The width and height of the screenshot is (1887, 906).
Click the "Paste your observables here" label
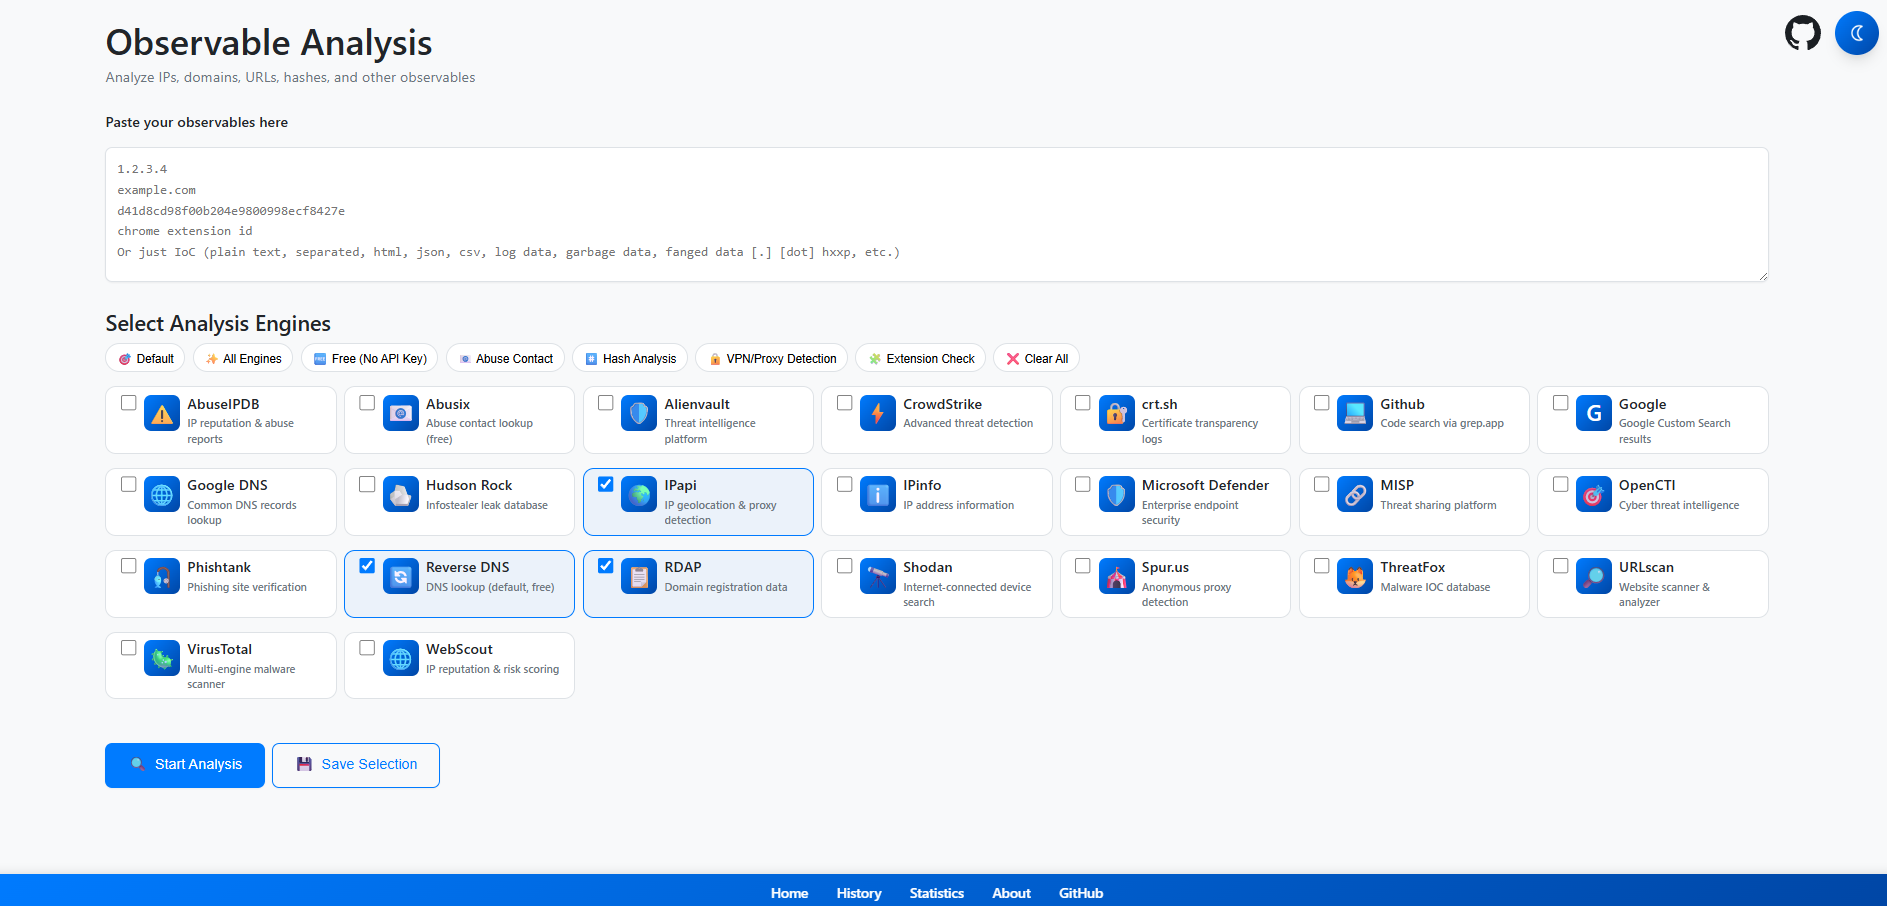click(197, 122)
